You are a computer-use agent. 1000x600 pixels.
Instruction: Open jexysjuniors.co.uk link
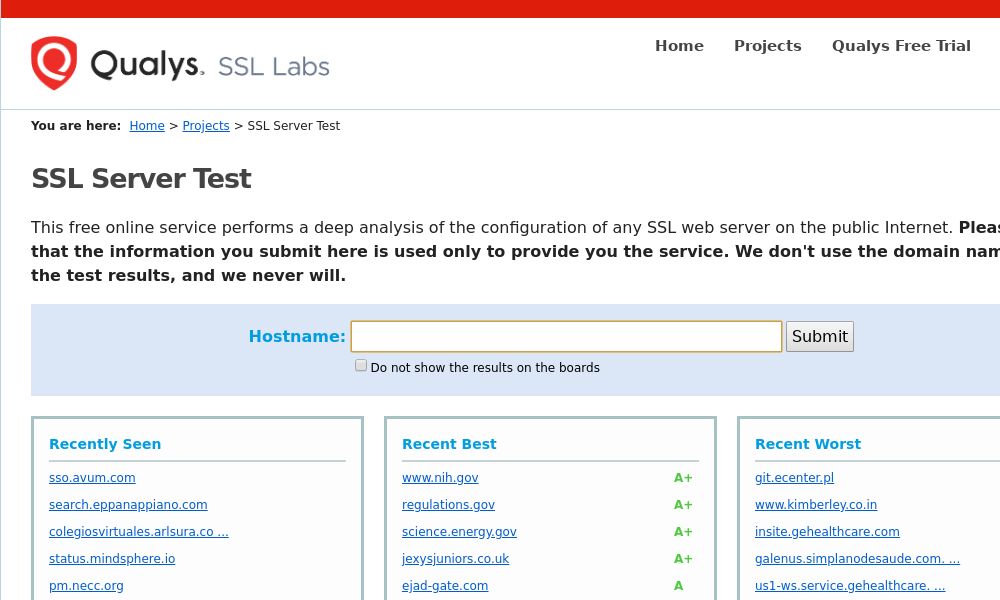[x=455, y=559]
